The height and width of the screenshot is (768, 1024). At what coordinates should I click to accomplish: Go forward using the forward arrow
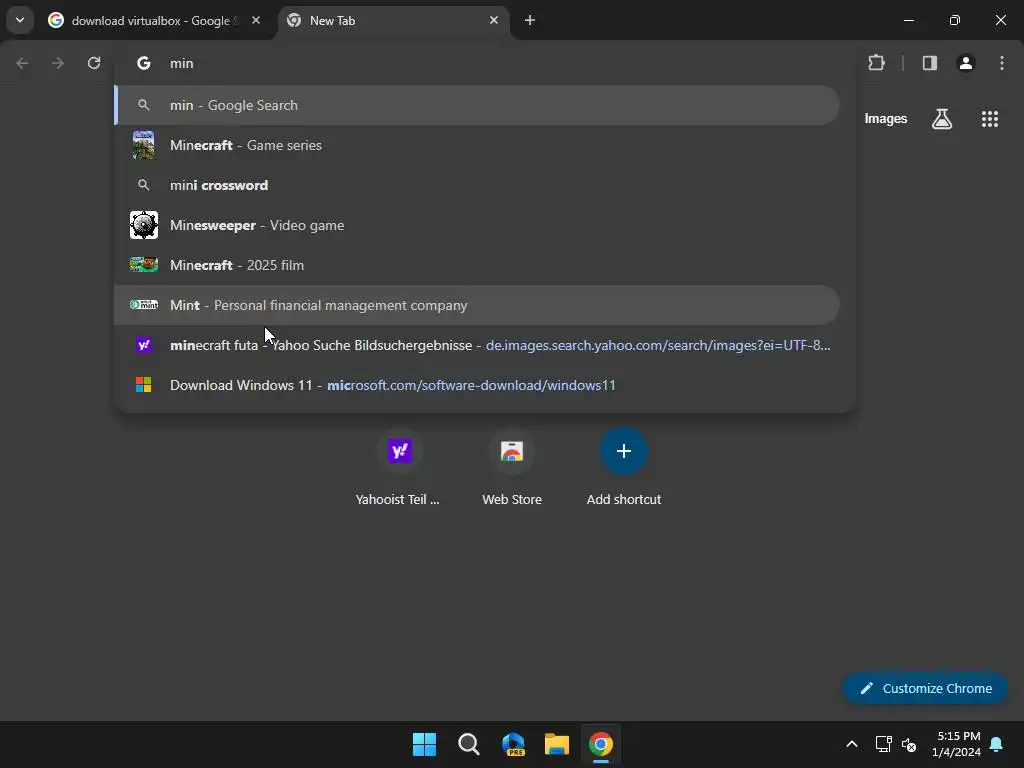tap(57, 63)
